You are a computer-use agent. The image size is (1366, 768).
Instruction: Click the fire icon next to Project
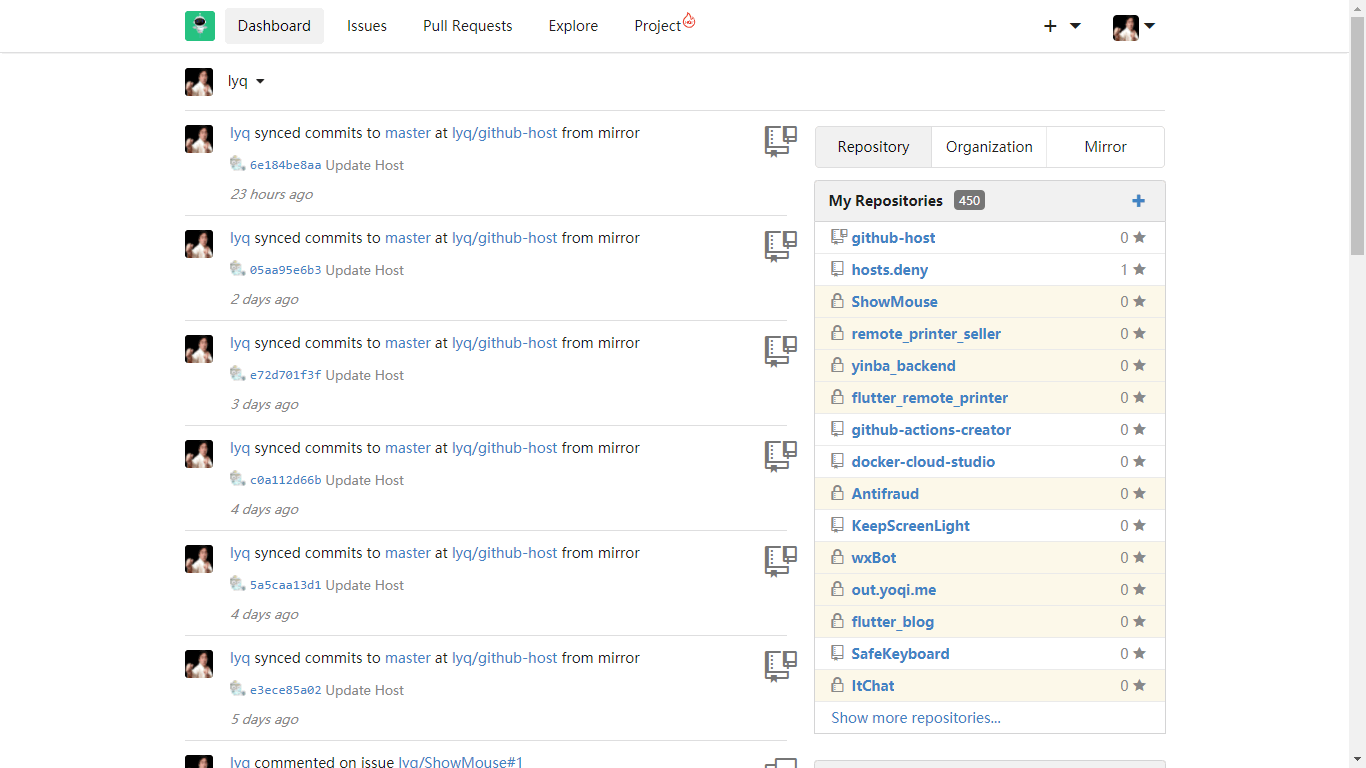689,20
